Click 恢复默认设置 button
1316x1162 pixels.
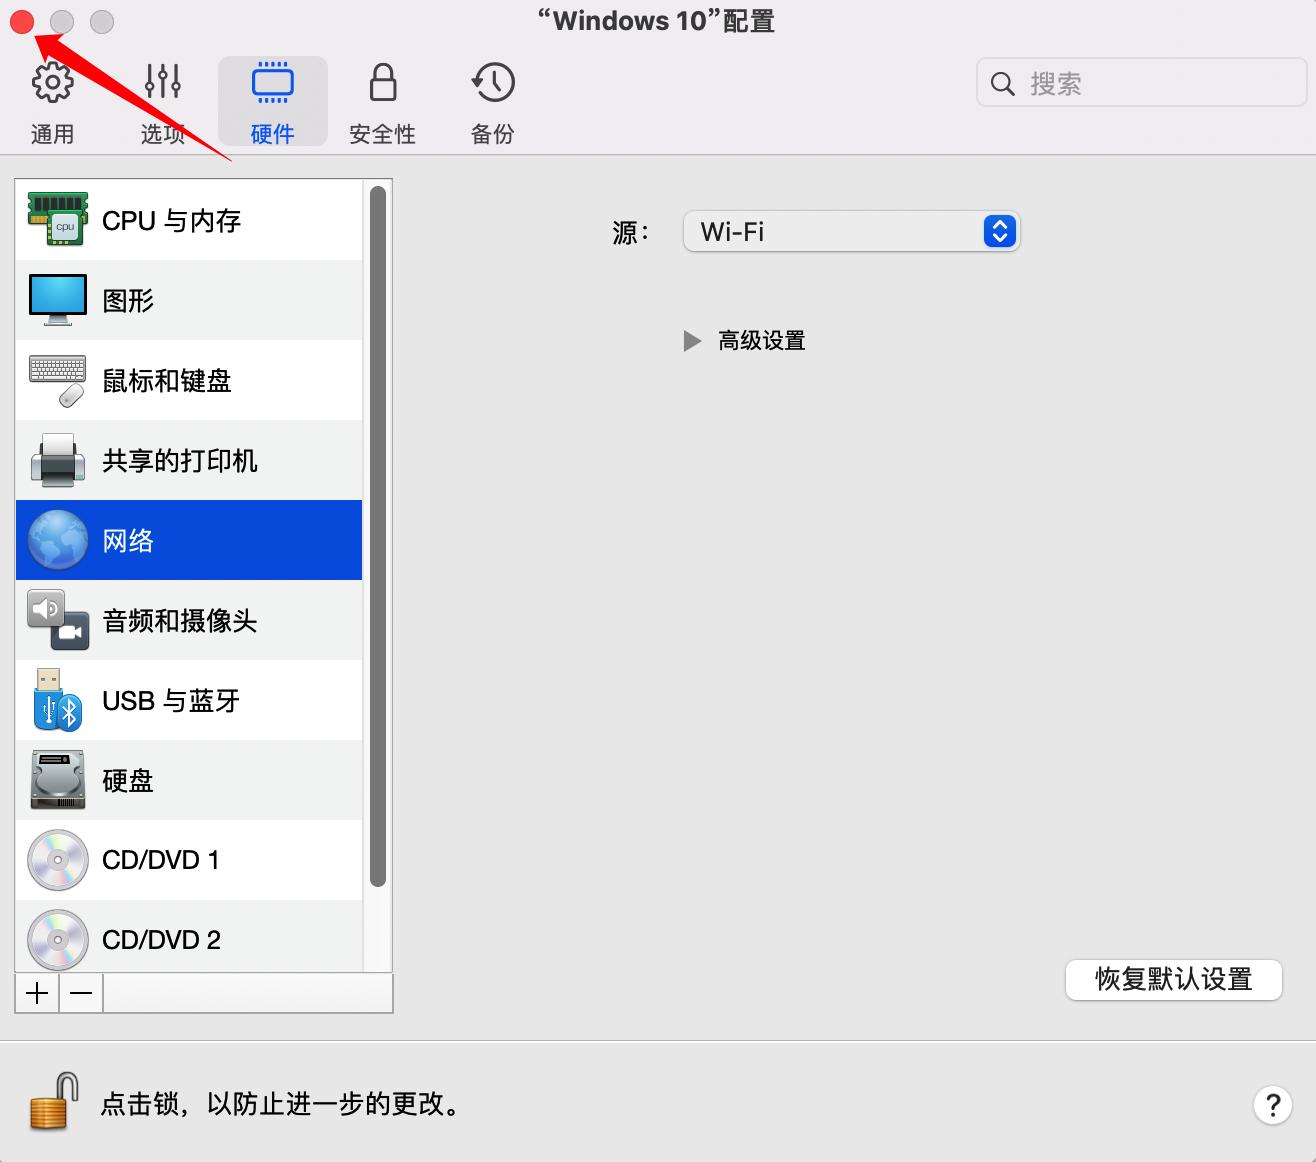pos(1173,980)
